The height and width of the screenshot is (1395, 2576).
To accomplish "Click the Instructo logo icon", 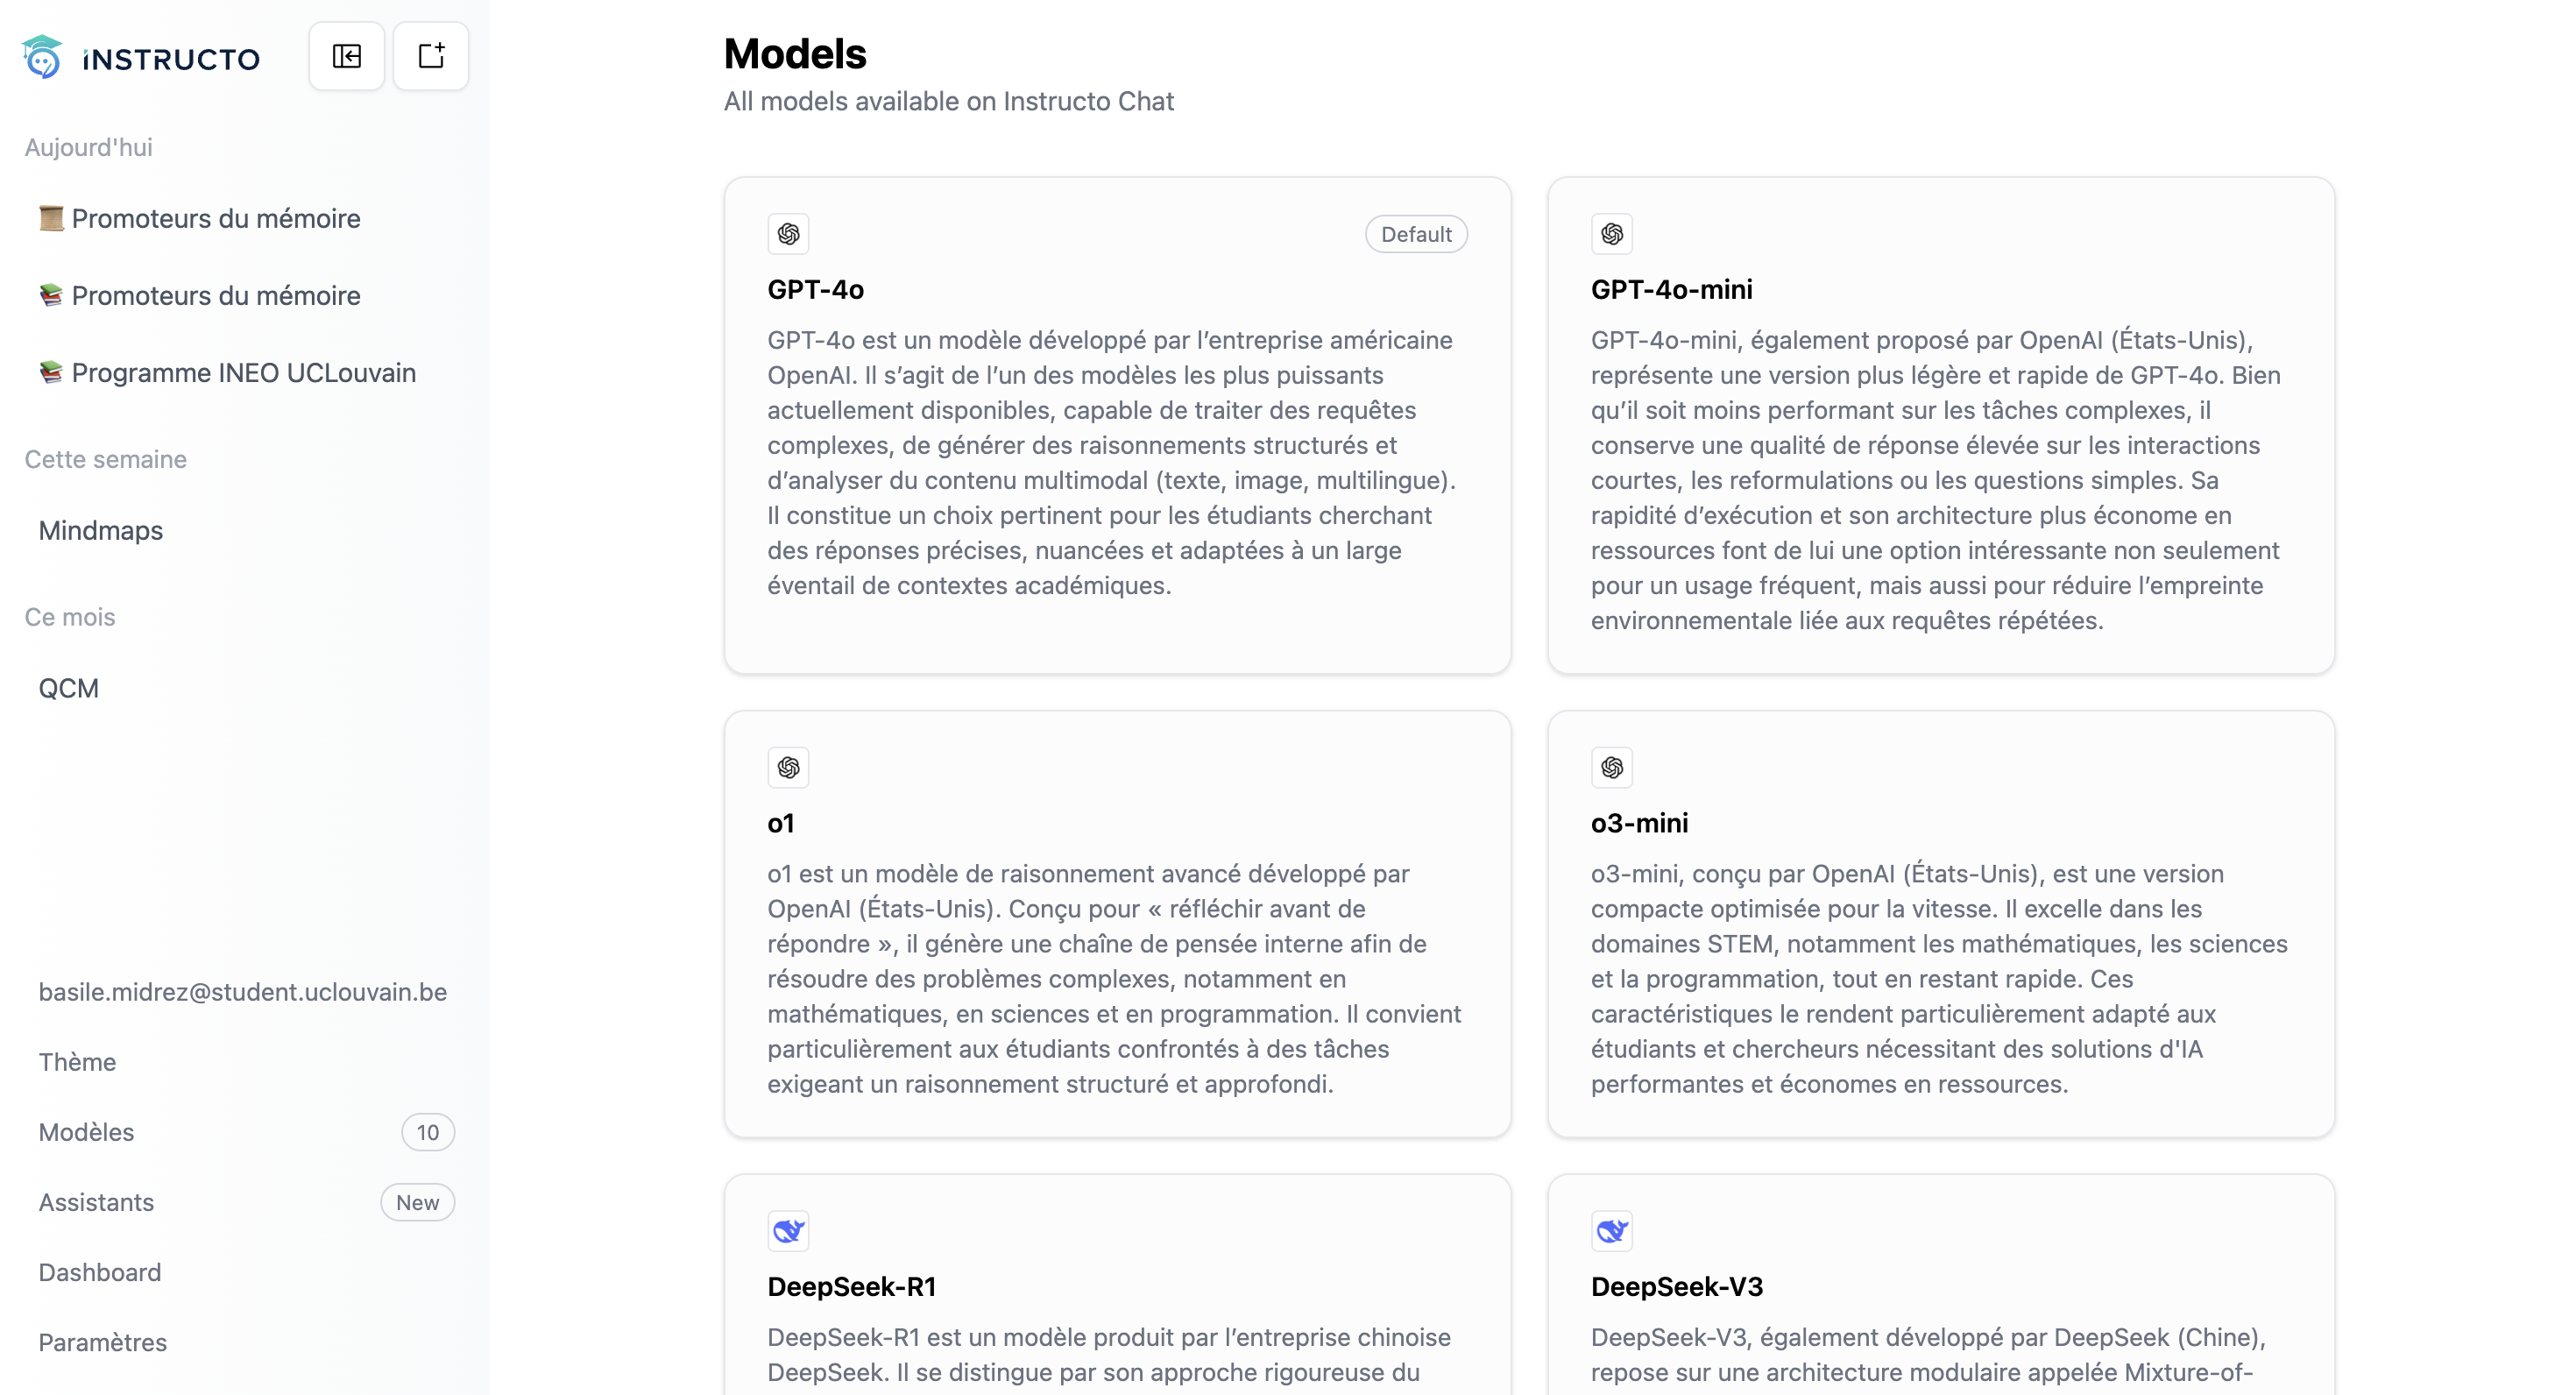I will 42,57.
